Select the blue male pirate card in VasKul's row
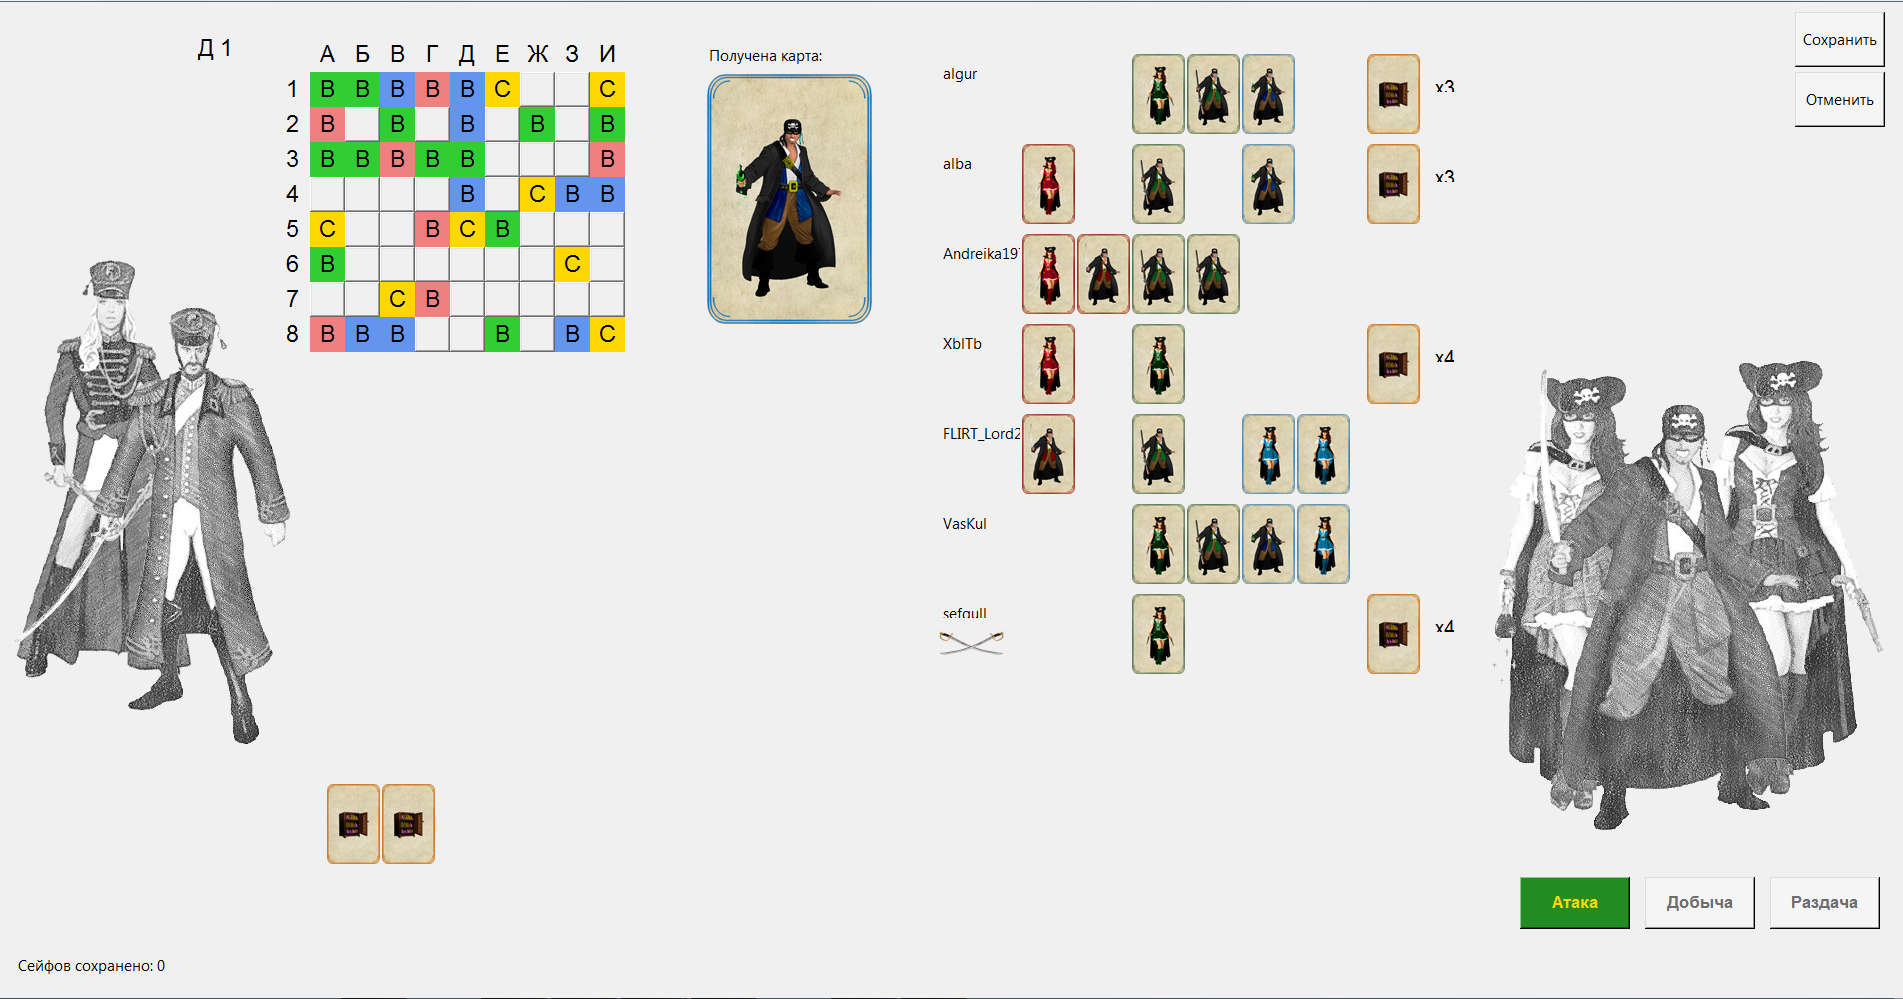The image size is (1903, 999). pos(1268,544)
